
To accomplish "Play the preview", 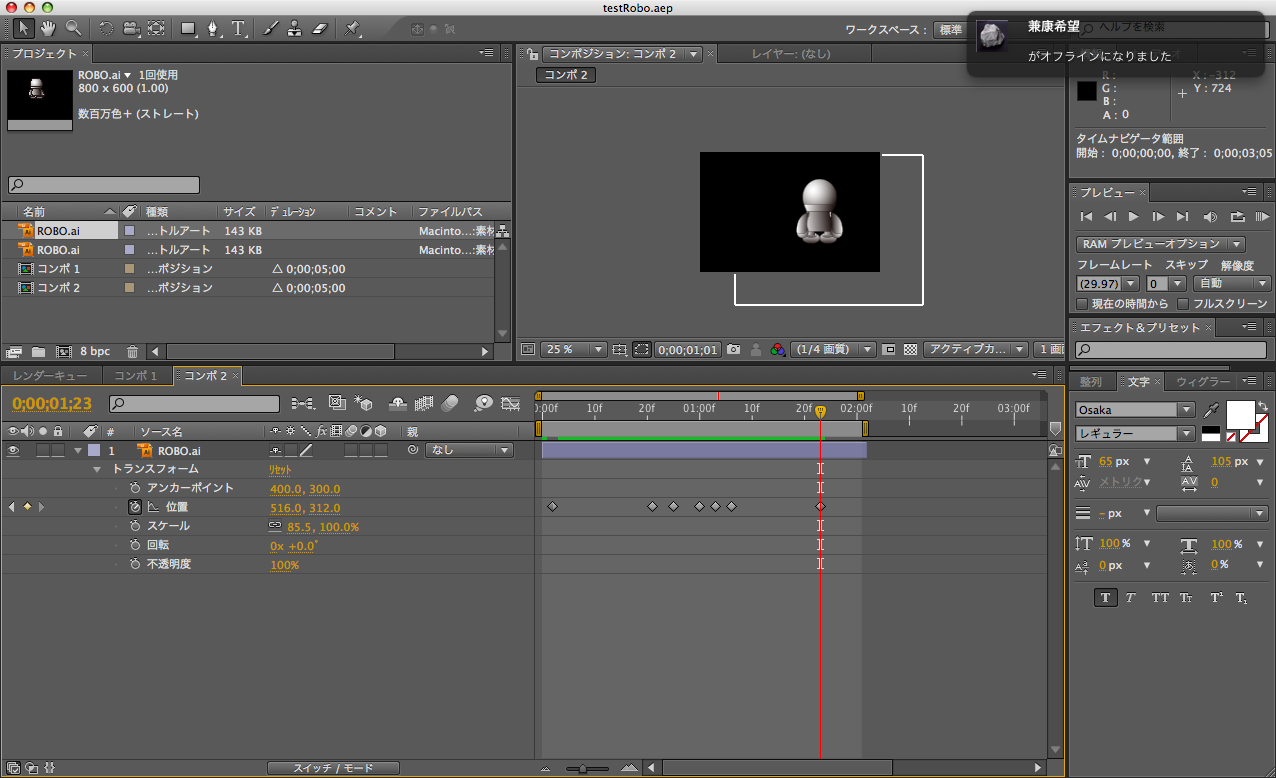I will point(1133,217).
